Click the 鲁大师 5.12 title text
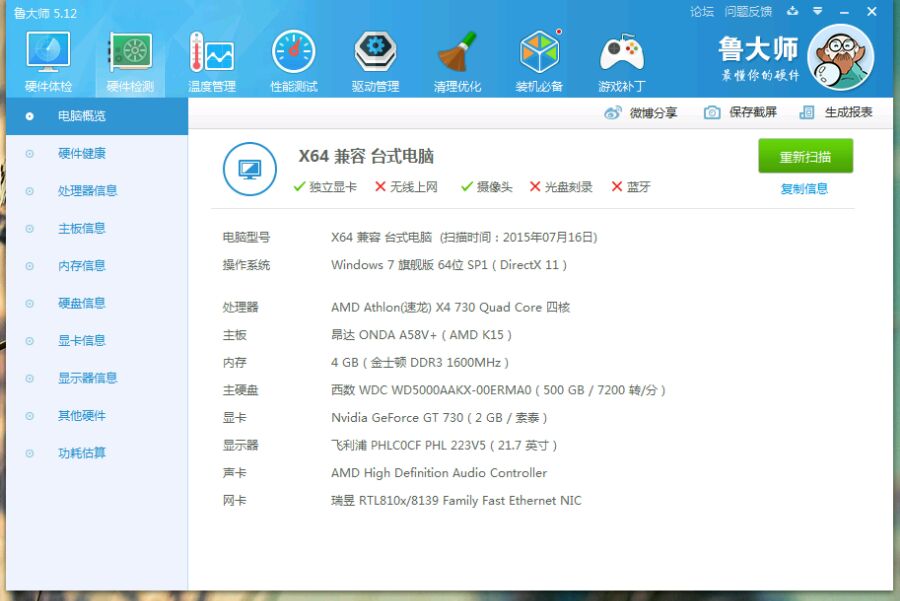 pos(45,13)
